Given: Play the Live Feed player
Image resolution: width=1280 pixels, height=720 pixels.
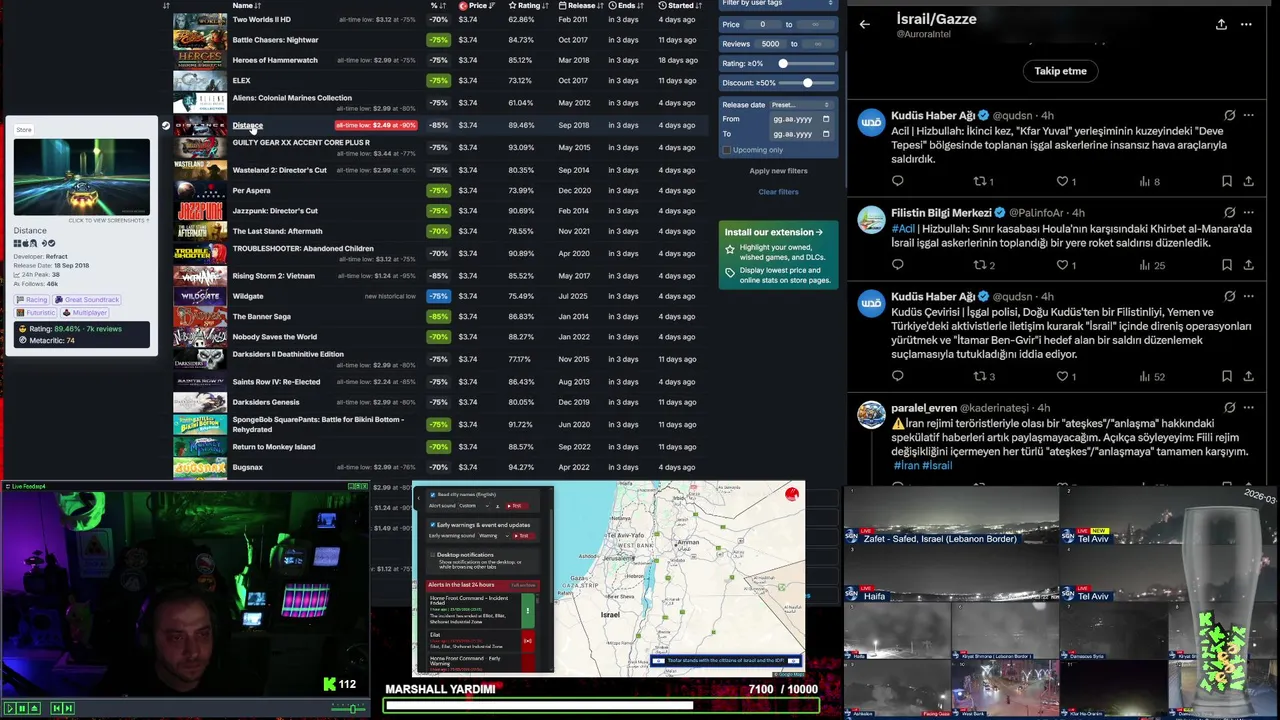Looking at the screenshot, I should 10,708.
